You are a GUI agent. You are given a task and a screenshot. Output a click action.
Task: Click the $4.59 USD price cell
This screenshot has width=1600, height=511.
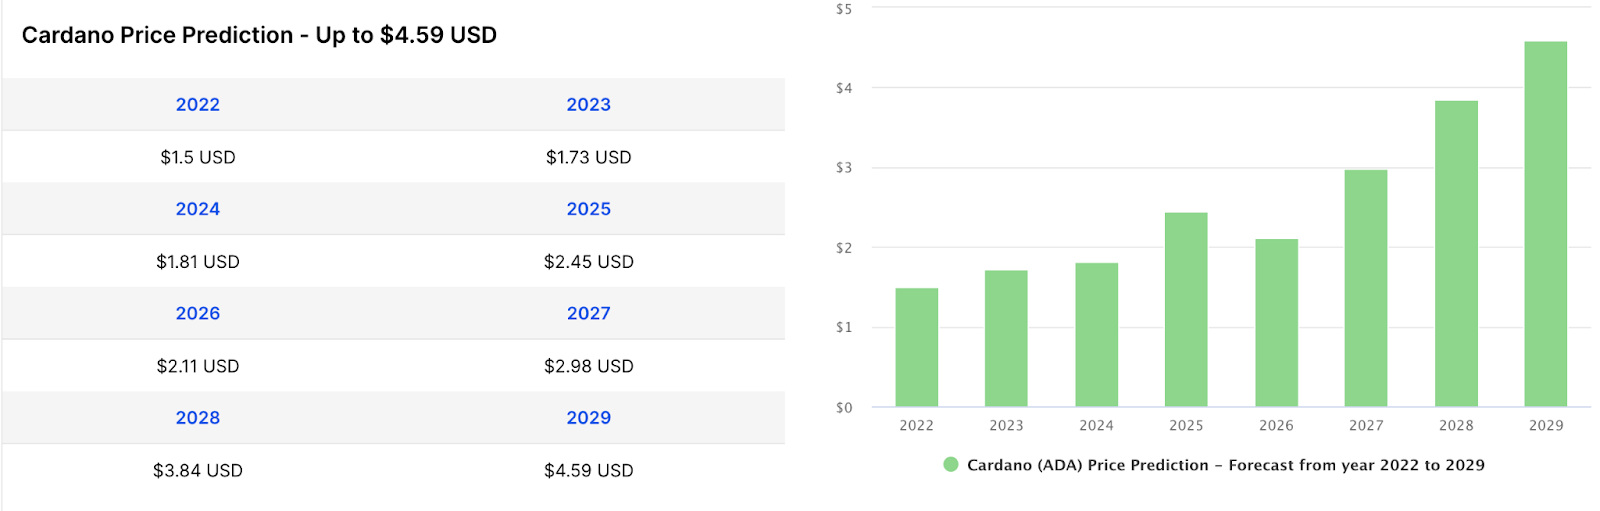pyautogui.click(x=588, y=470)
